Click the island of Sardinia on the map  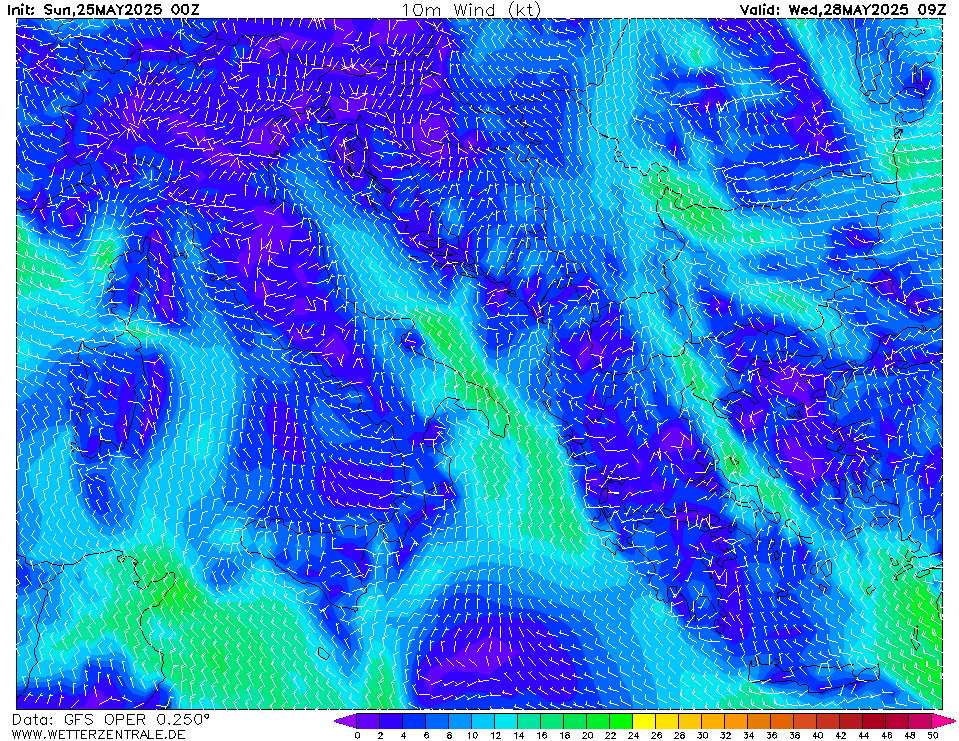(x=110, y=397)
